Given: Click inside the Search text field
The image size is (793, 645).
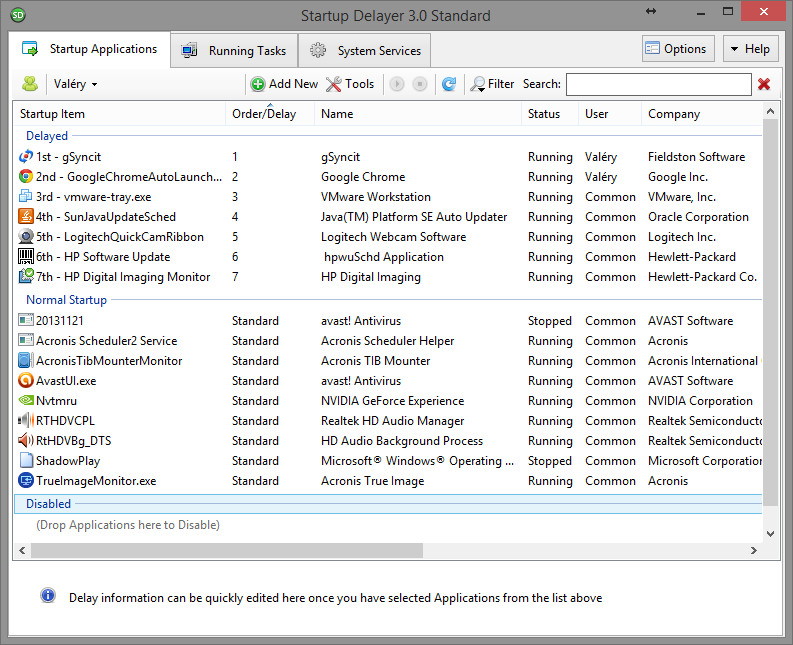Looking at the screenshot, I should coord(658,84).
